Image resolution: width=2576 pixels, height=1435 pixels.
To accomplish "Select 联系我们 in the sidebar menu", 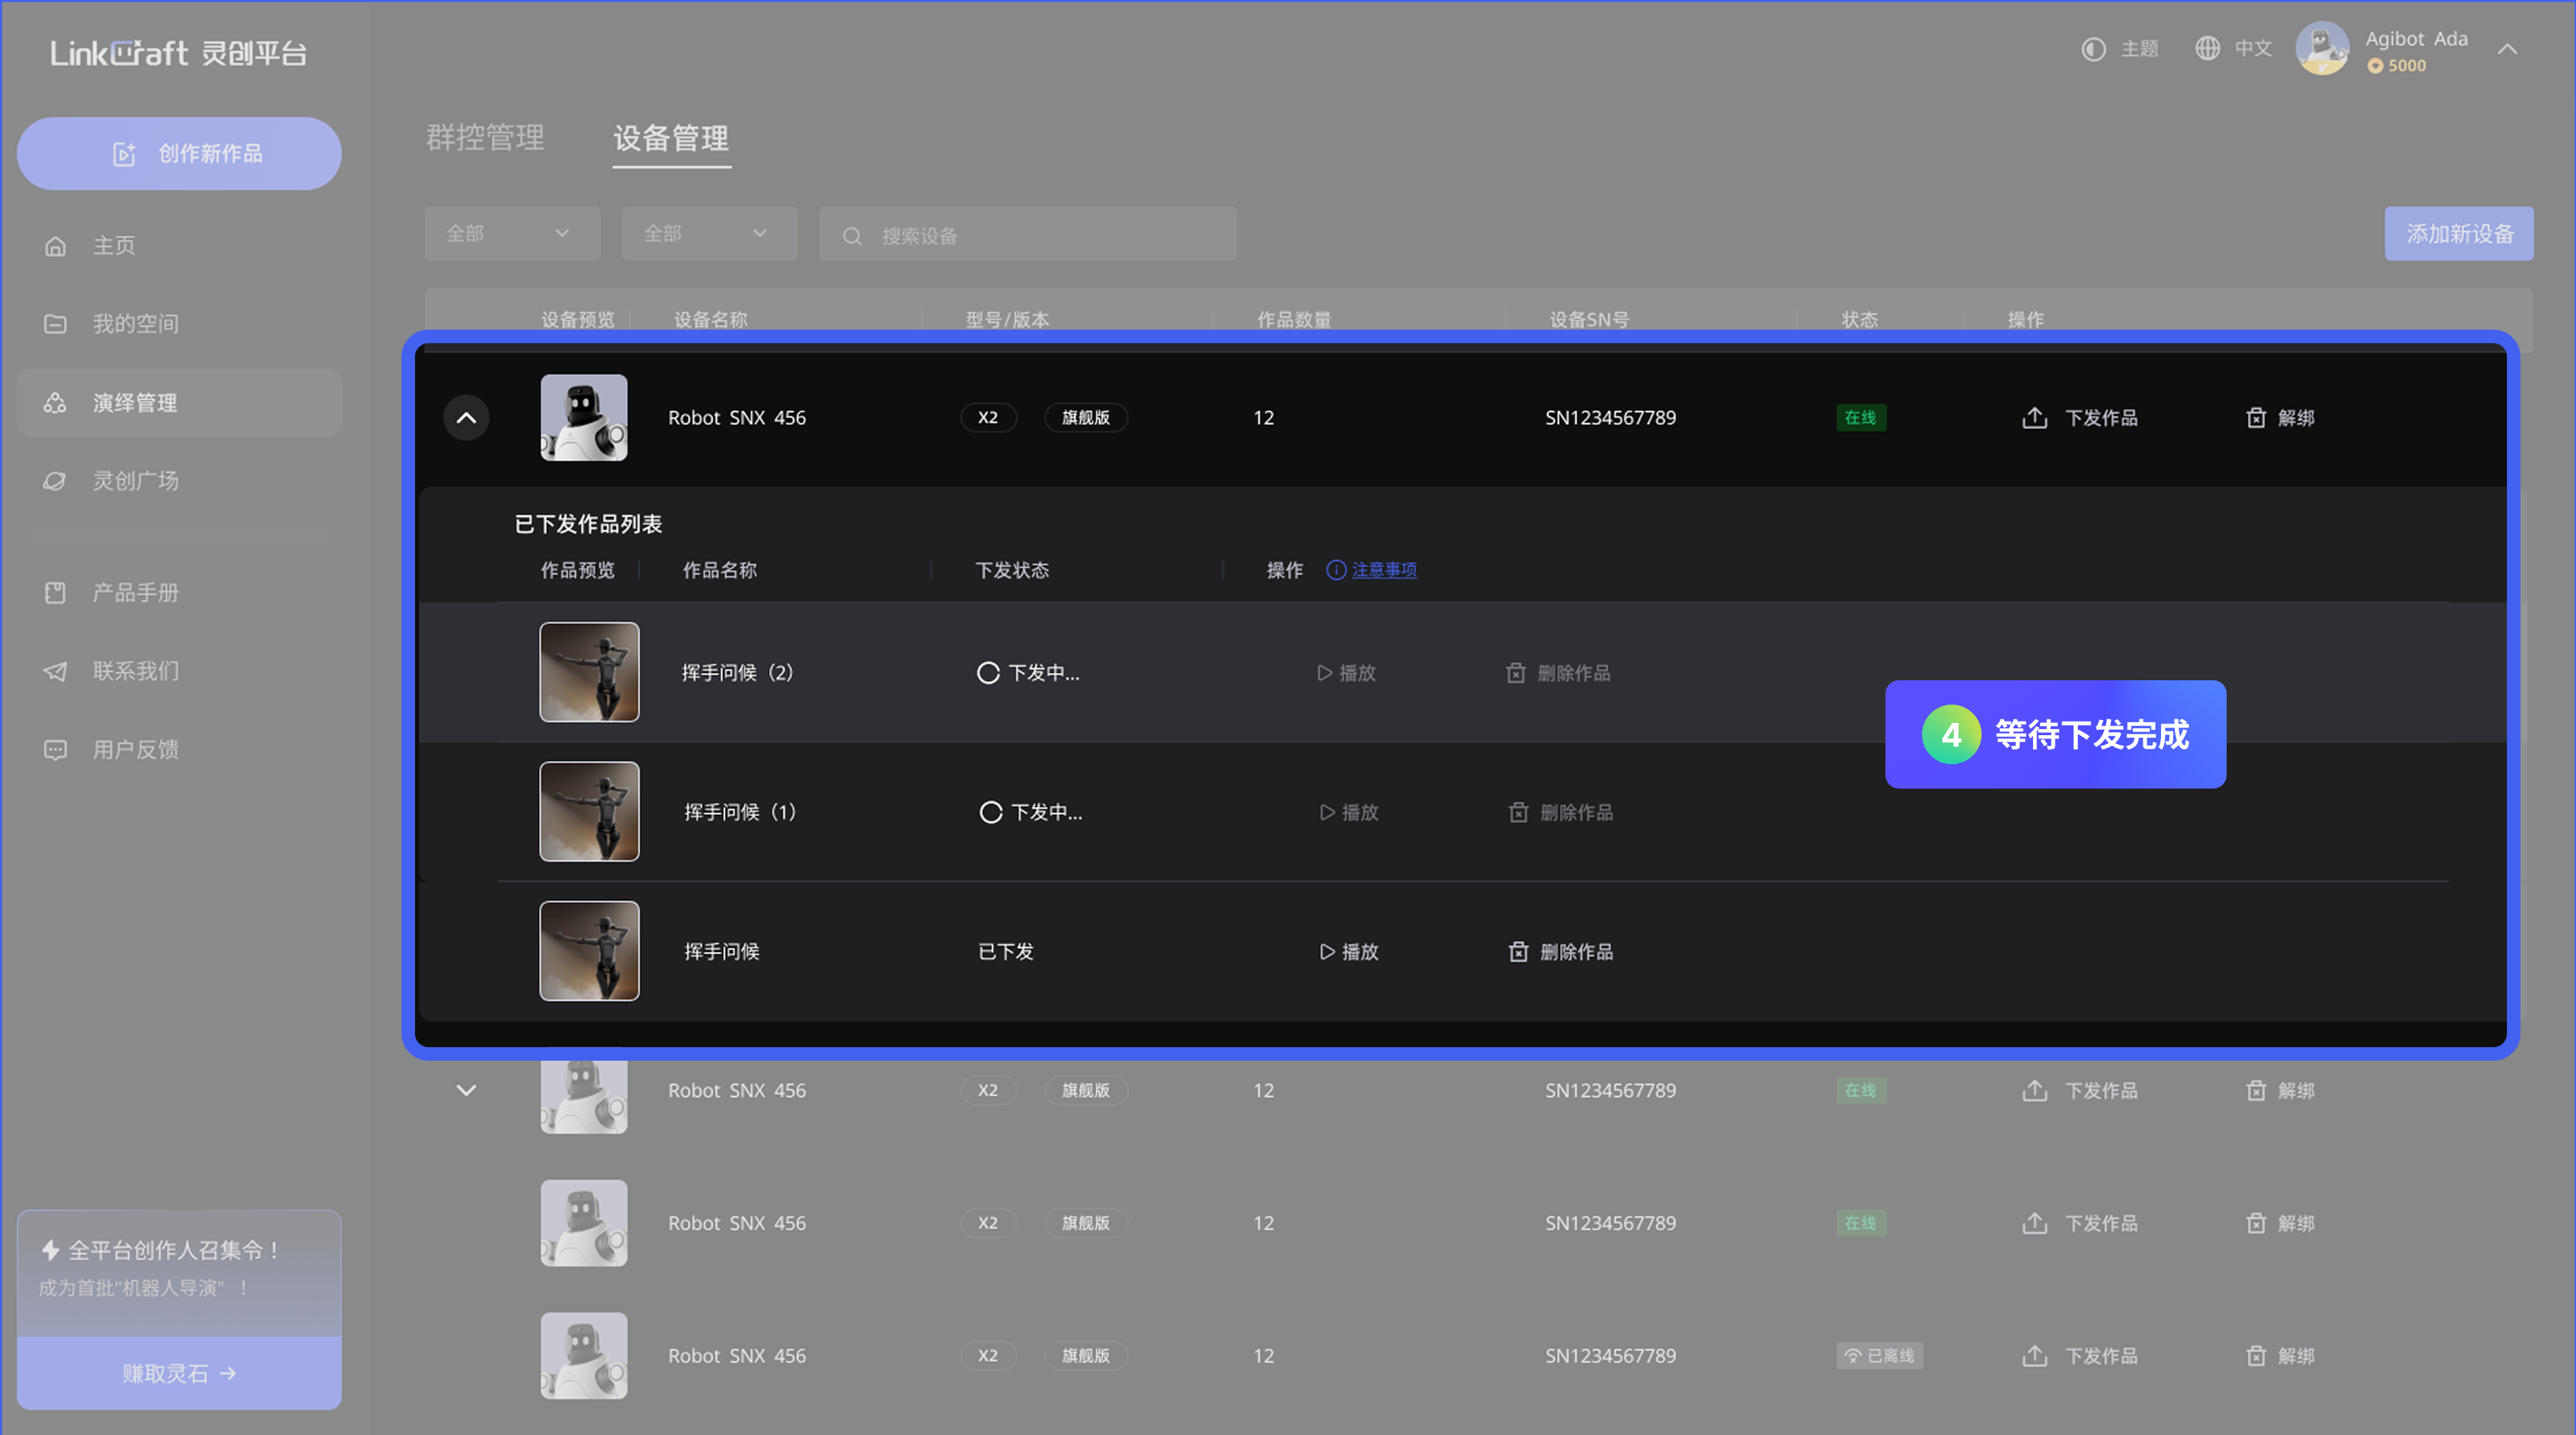I will point(55,671).
